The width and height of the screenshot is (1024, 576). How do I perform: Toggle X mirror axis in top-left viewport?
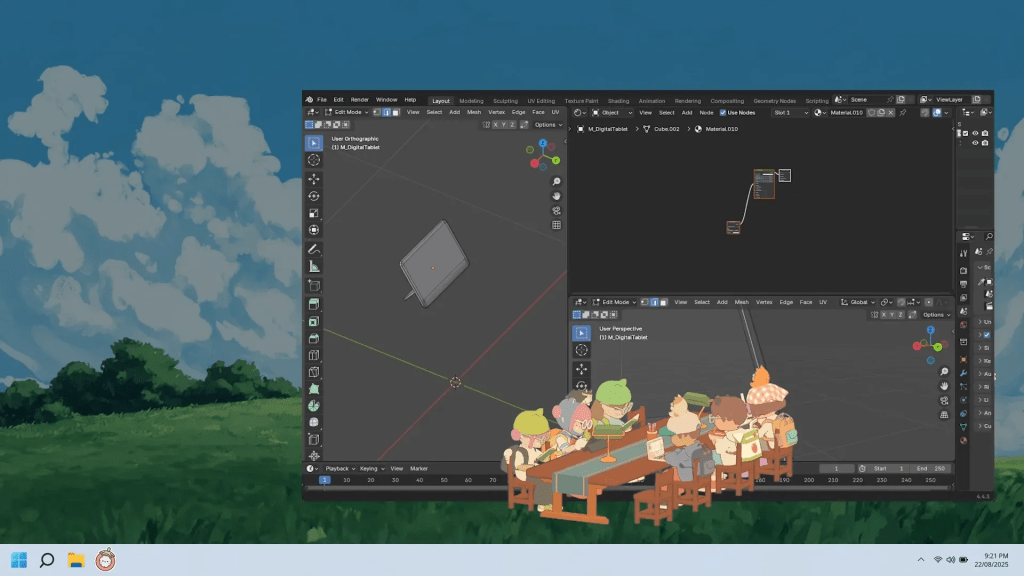coord(495,125)
